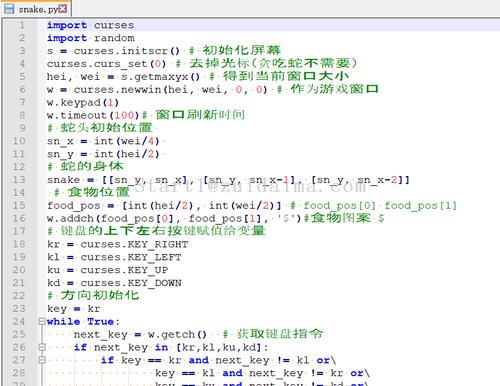500x386 pixels.
Task: Close the snake.py tab with red X
Action: click(x=63, y=9)
